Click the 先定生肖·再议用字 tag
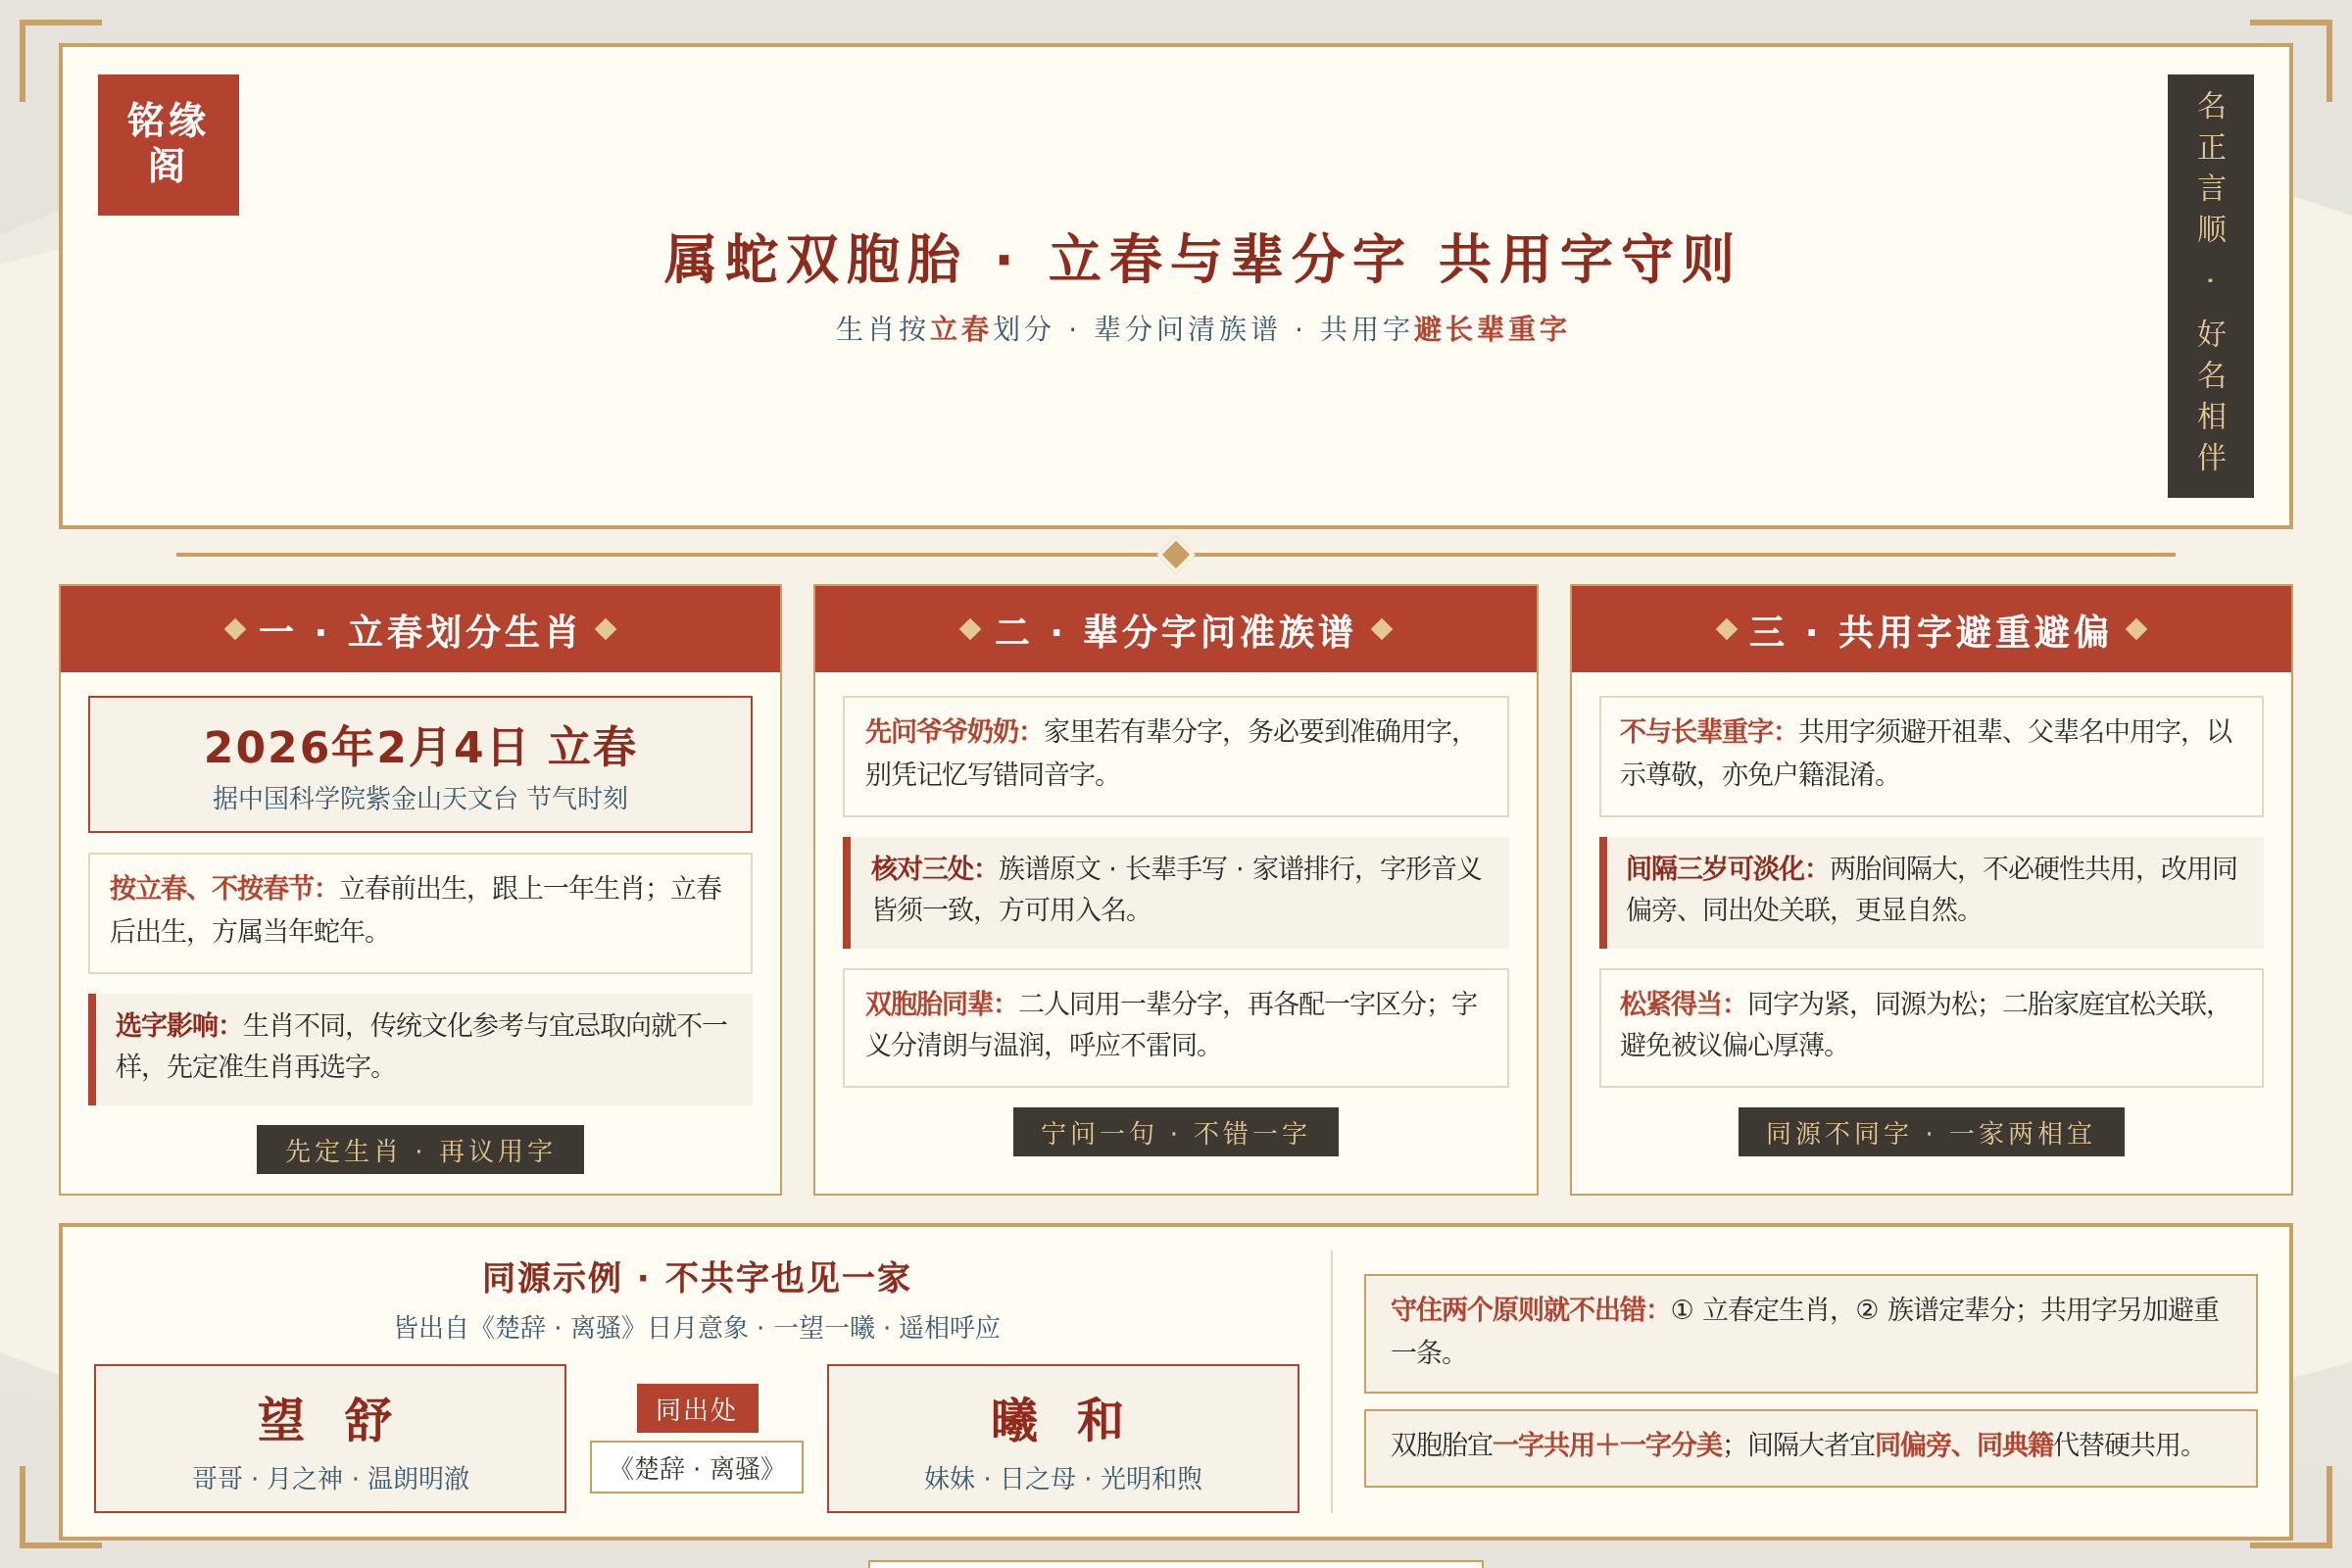The height and width of the screenshot is (1568, 2352). click(420, 1150)
